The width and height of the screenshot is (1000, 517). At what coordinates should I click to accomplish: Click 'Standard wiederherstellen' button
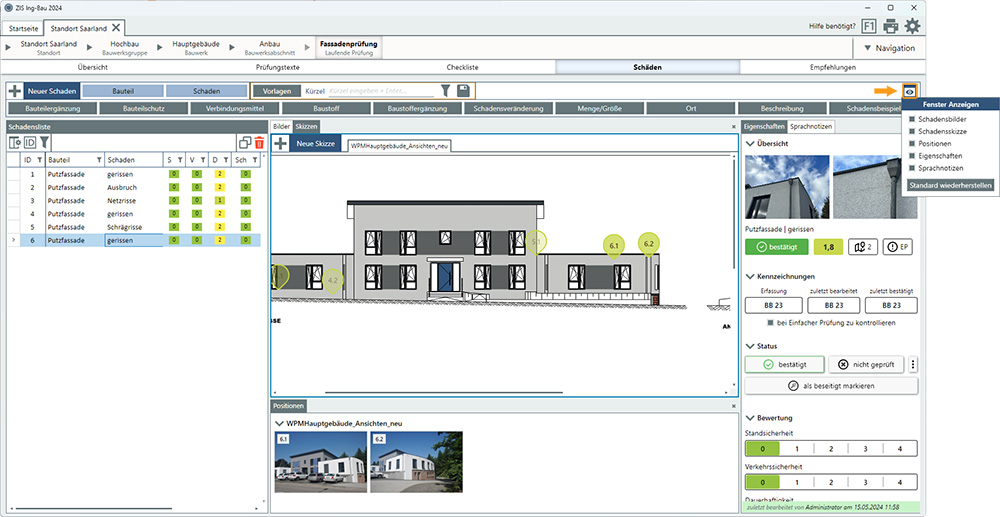pyautogui.click(x=949, y=185)
